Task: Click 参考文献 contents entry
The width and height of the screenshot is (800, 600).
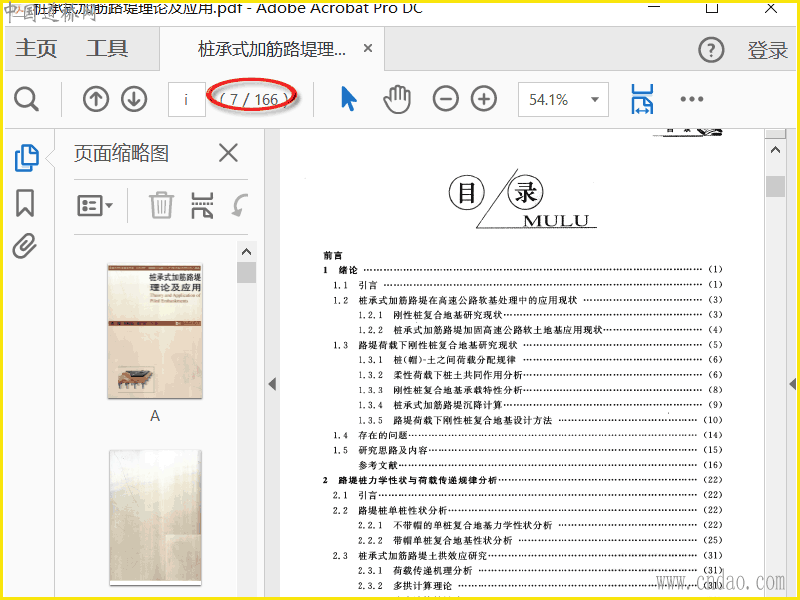Action: click(540, 465)
